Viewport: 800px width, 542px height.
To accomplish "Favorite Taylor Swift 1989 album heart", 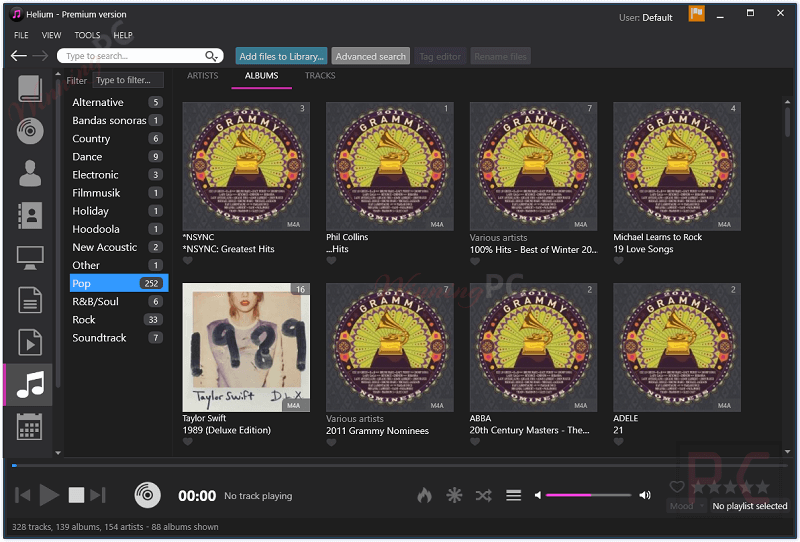I will tap(188, 442).
